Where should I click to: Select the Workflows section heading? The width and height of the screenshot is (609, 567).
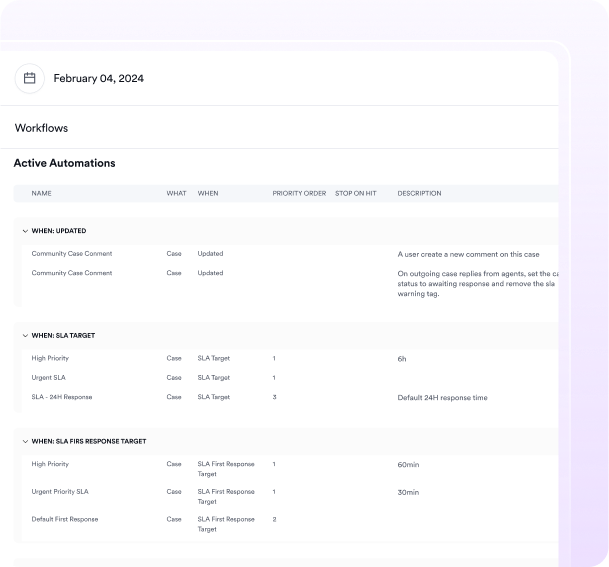coord(41,128)
